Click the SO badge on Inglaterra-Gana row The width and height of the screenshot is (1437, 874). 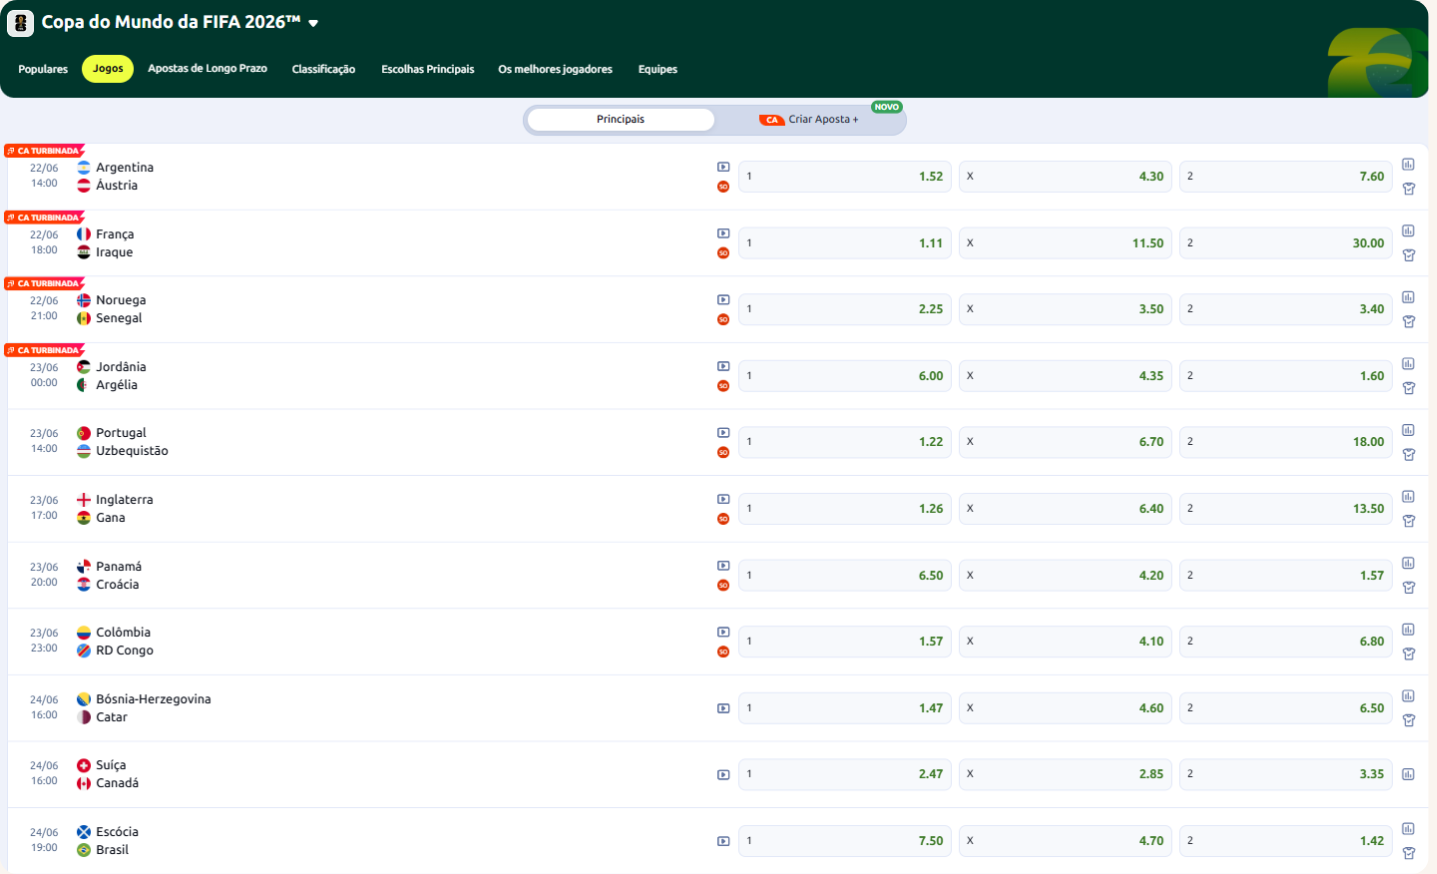(x=723, y=519)
